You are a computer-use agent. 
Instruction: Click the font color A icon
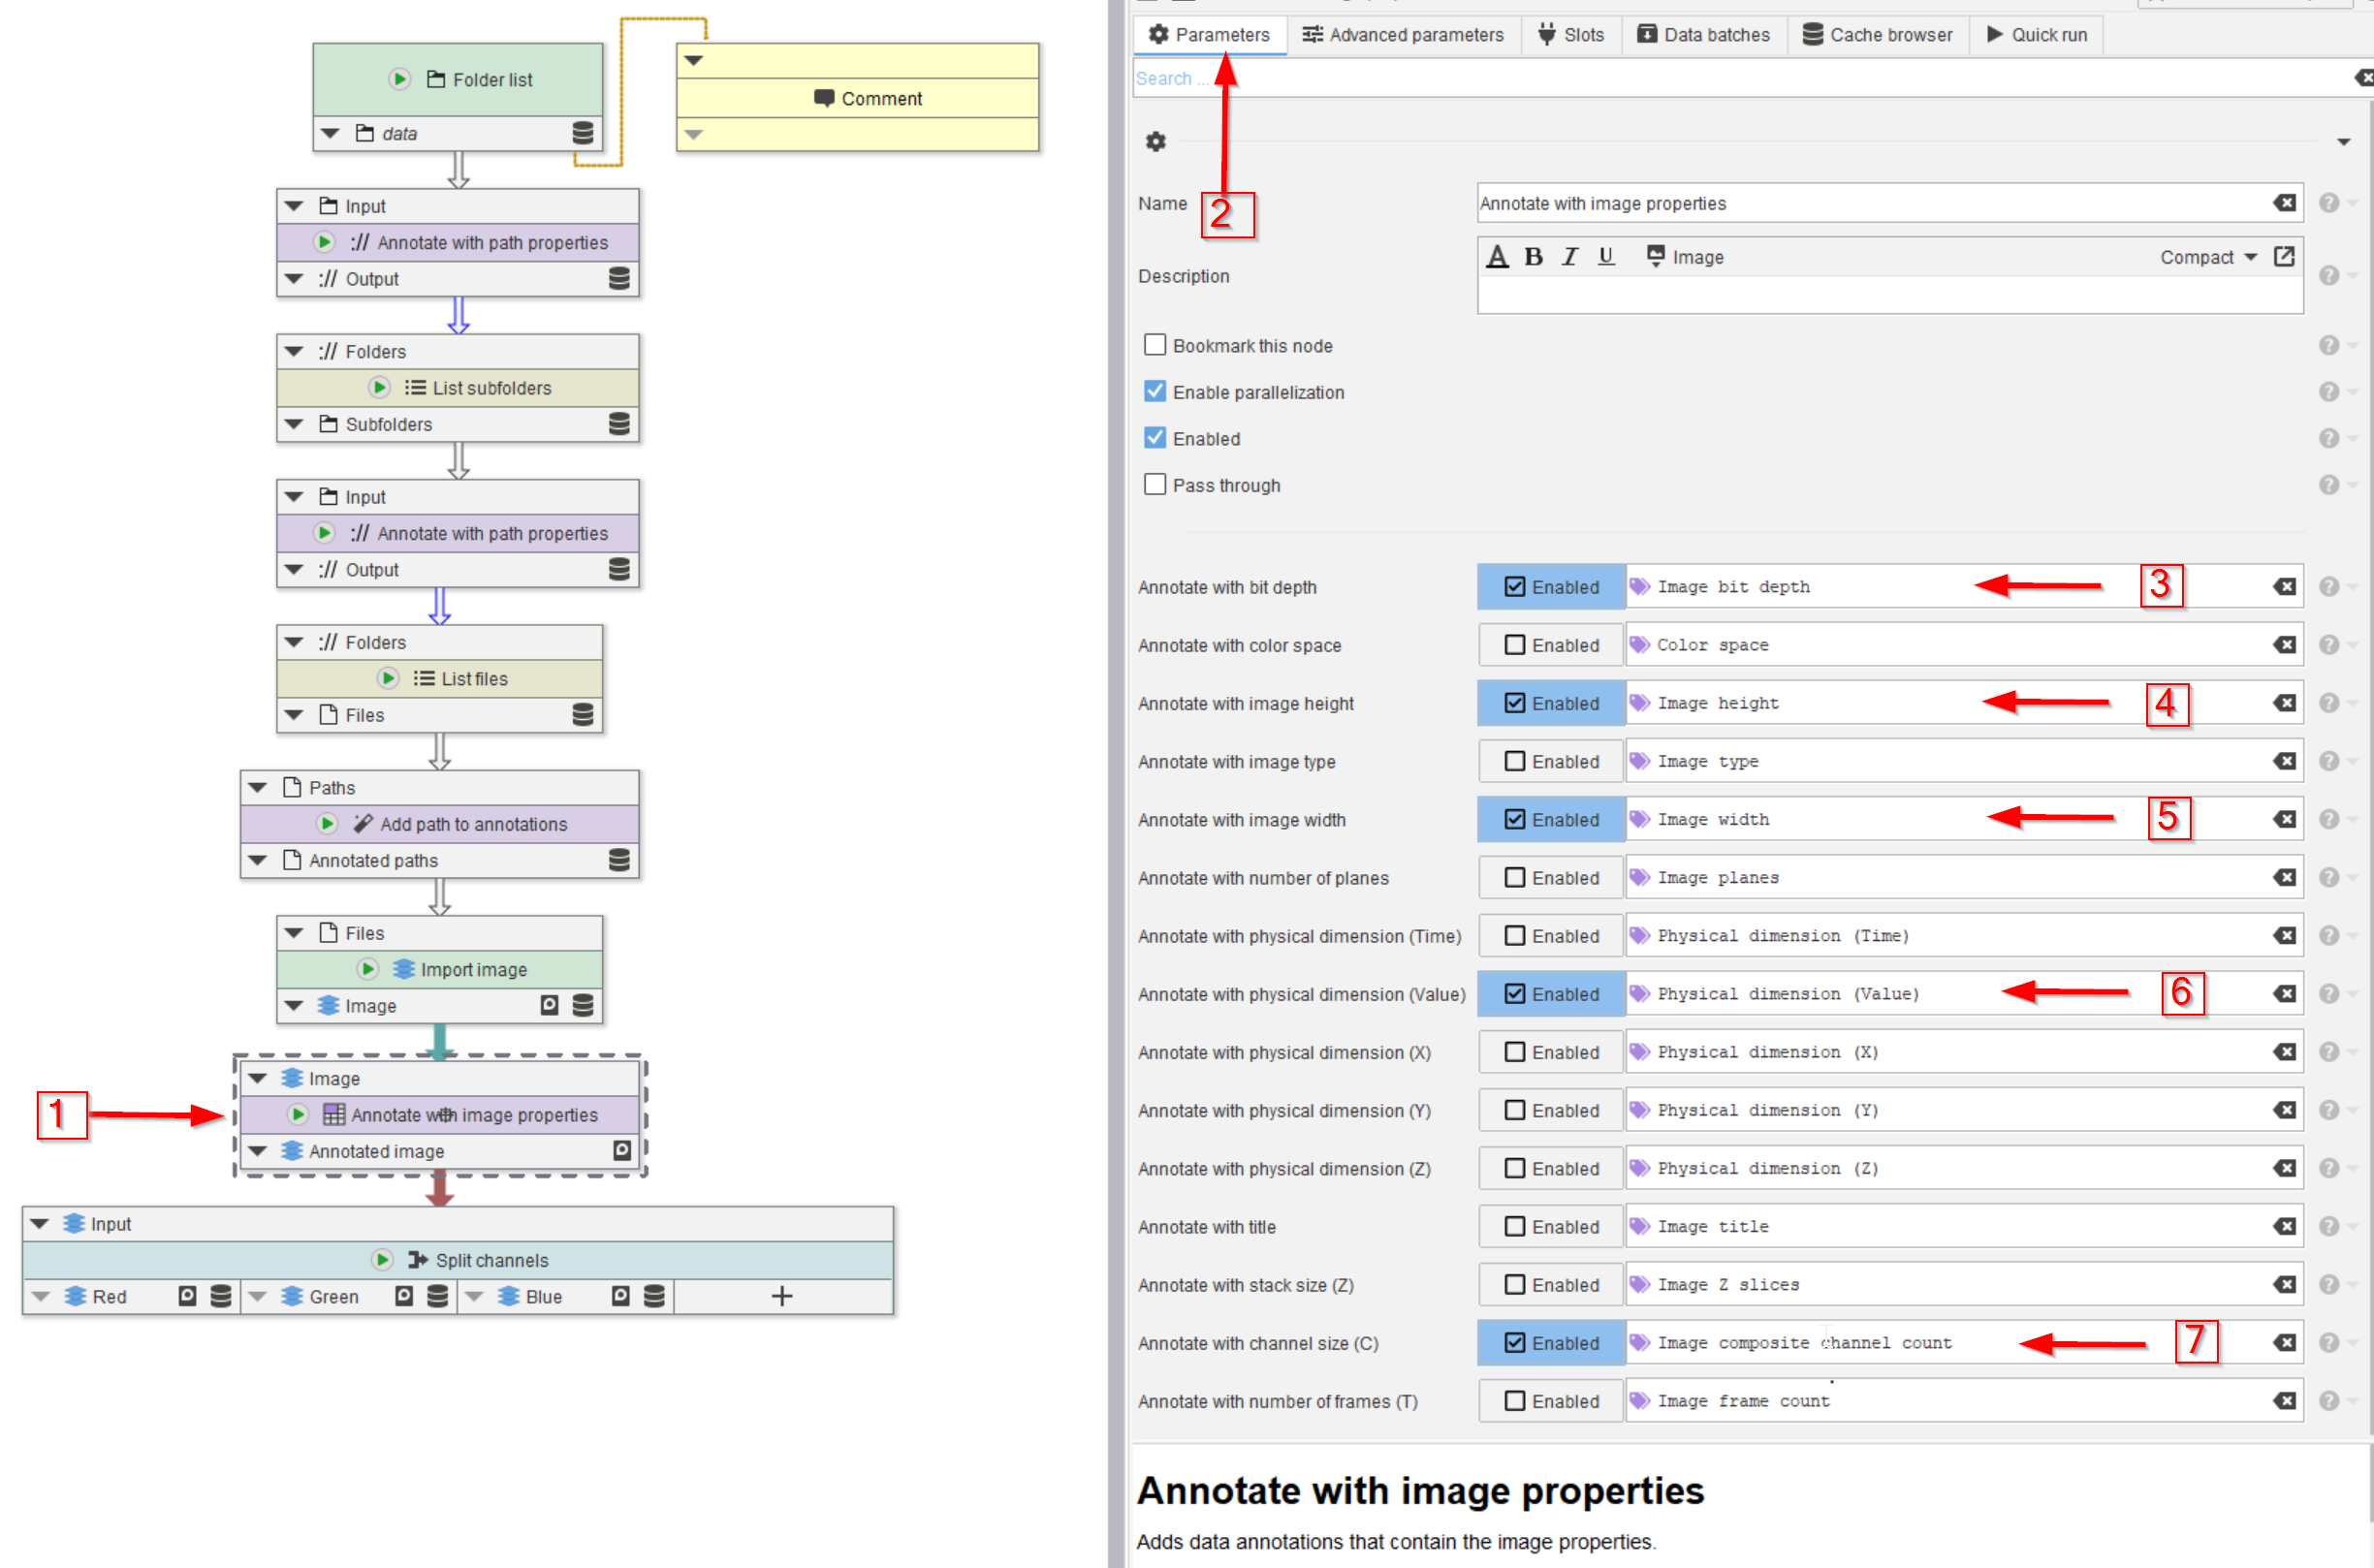(x=1497, y=257)
